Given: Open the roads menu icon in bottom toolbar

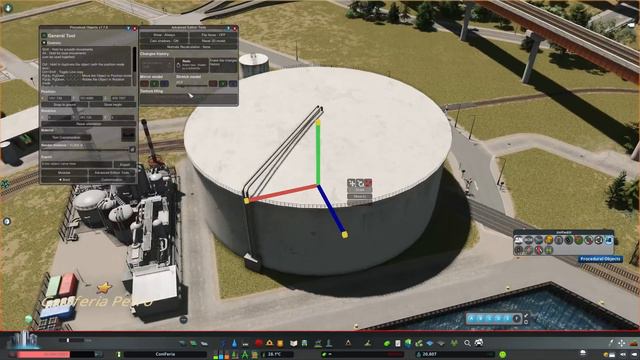Looking at the screenshot, I should (x=182, y=343).
